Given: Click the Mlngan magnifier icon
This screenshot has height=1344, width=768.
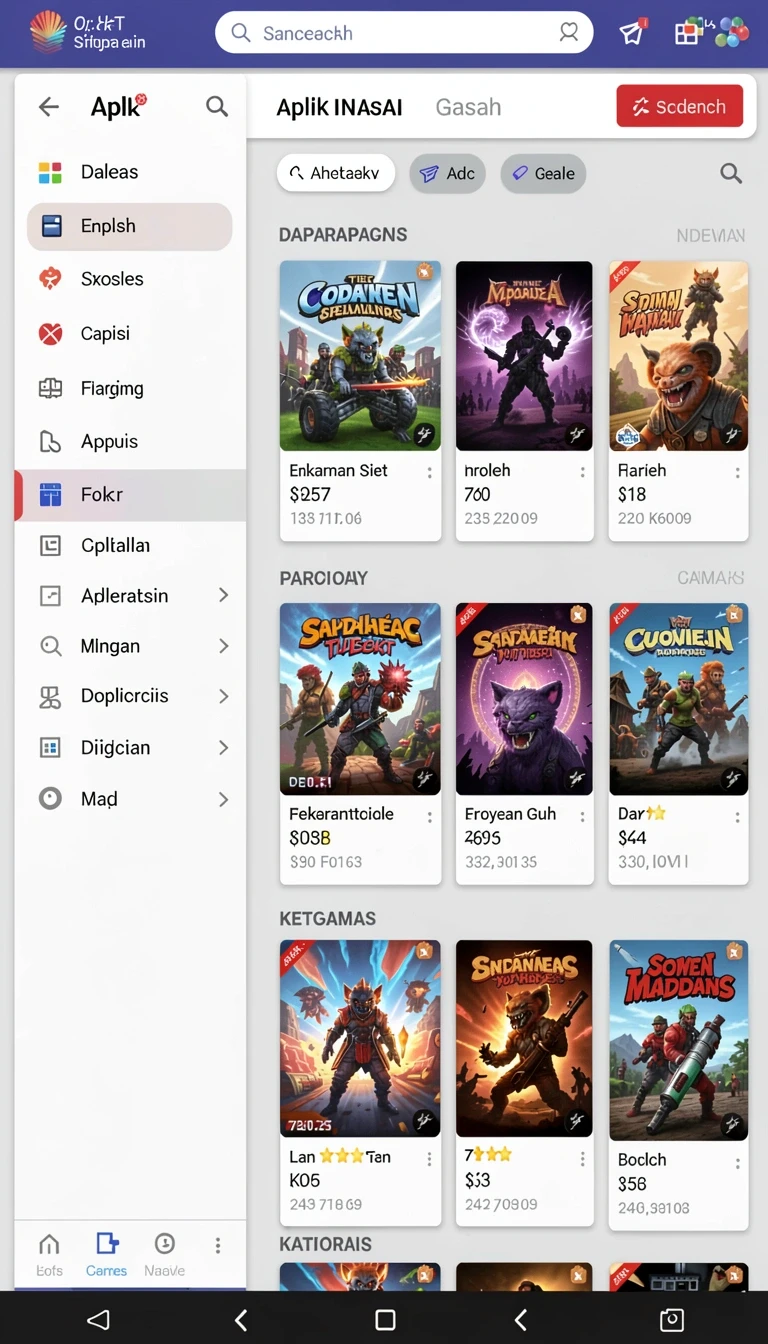Looking at the screenshot, I should [50, 646].
